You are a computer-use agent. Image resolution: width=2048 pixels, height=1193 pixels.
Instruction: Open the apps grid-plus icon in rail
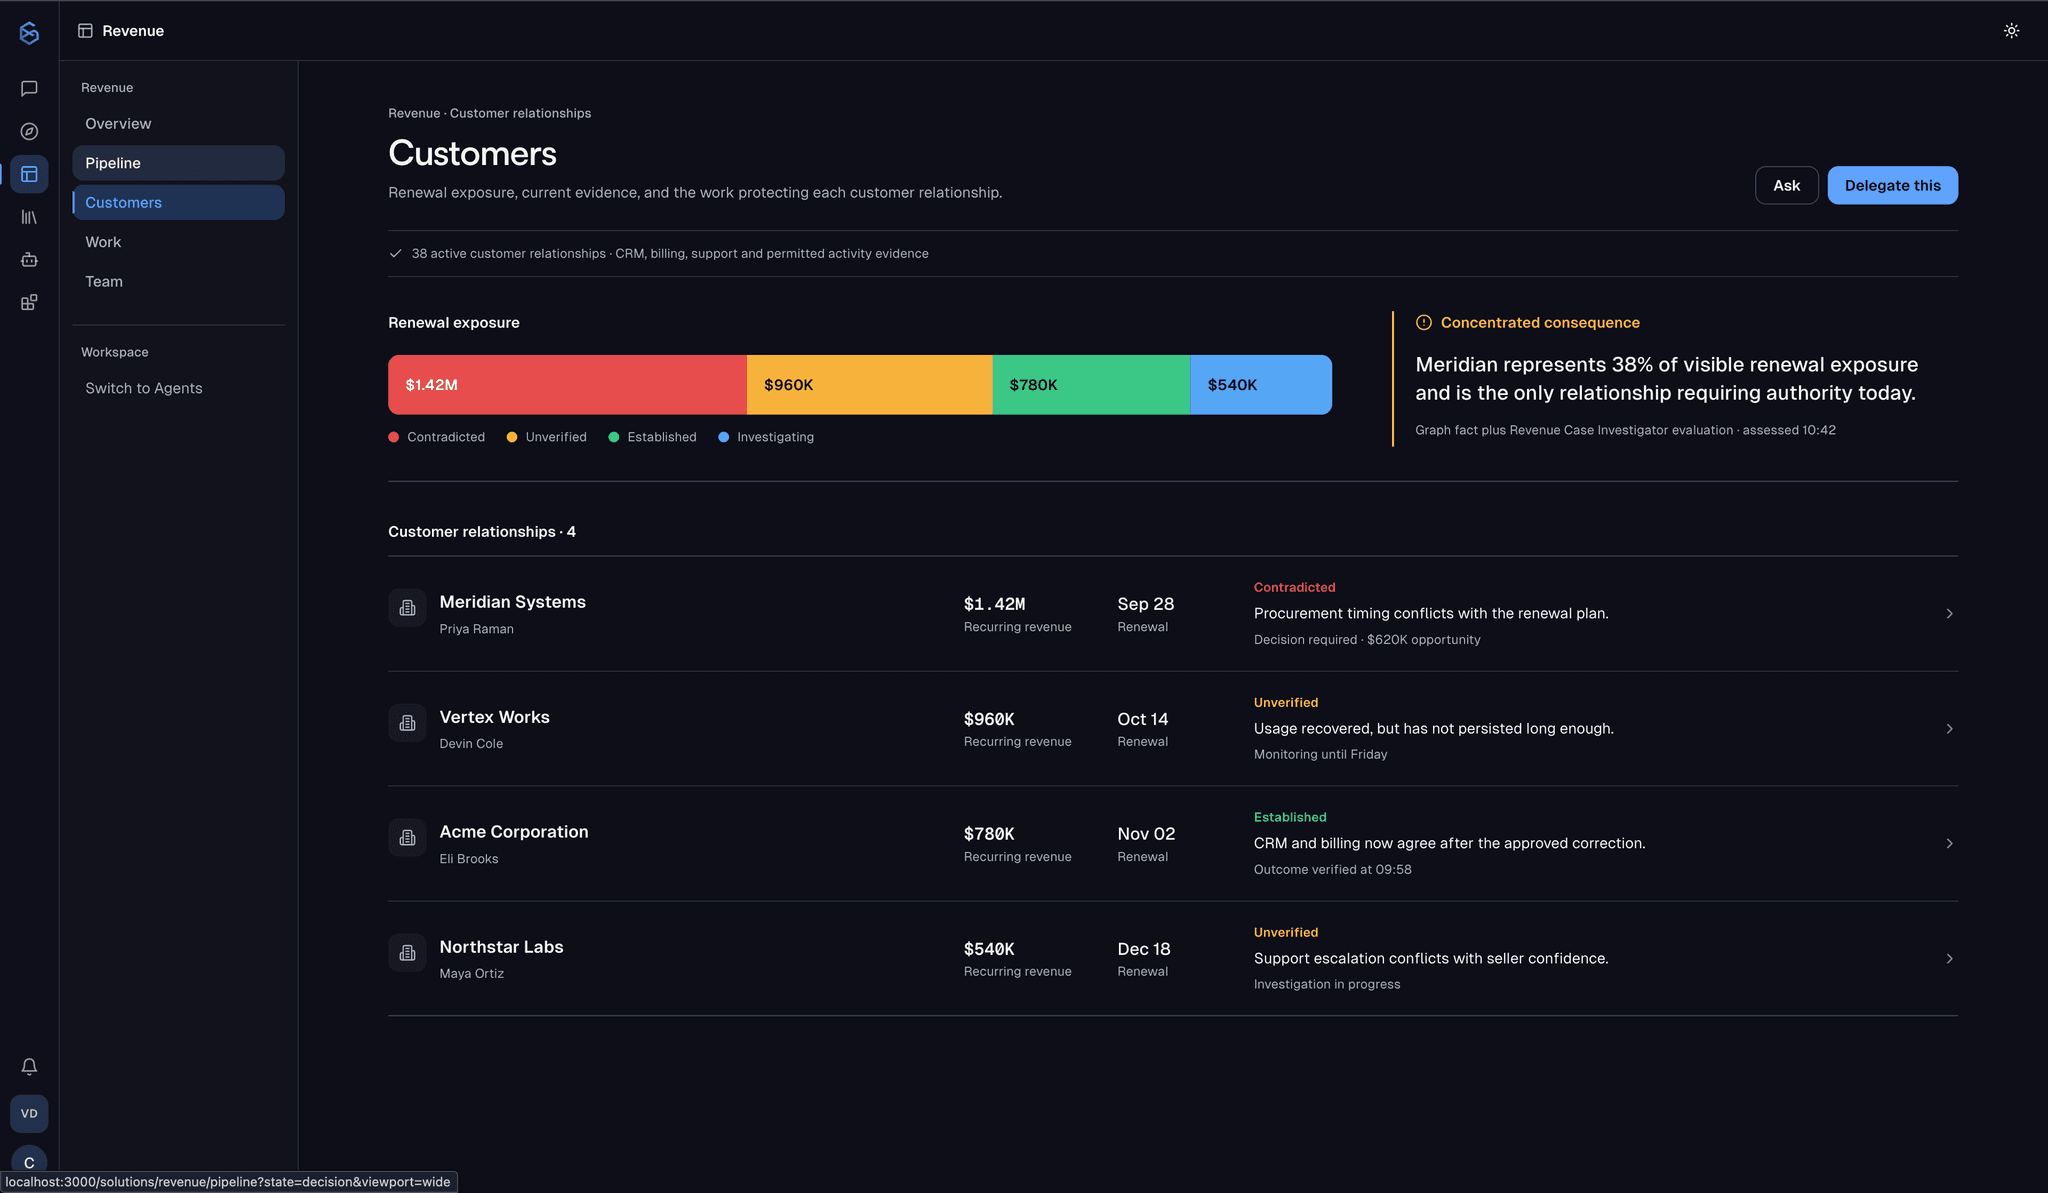point(29,303)
